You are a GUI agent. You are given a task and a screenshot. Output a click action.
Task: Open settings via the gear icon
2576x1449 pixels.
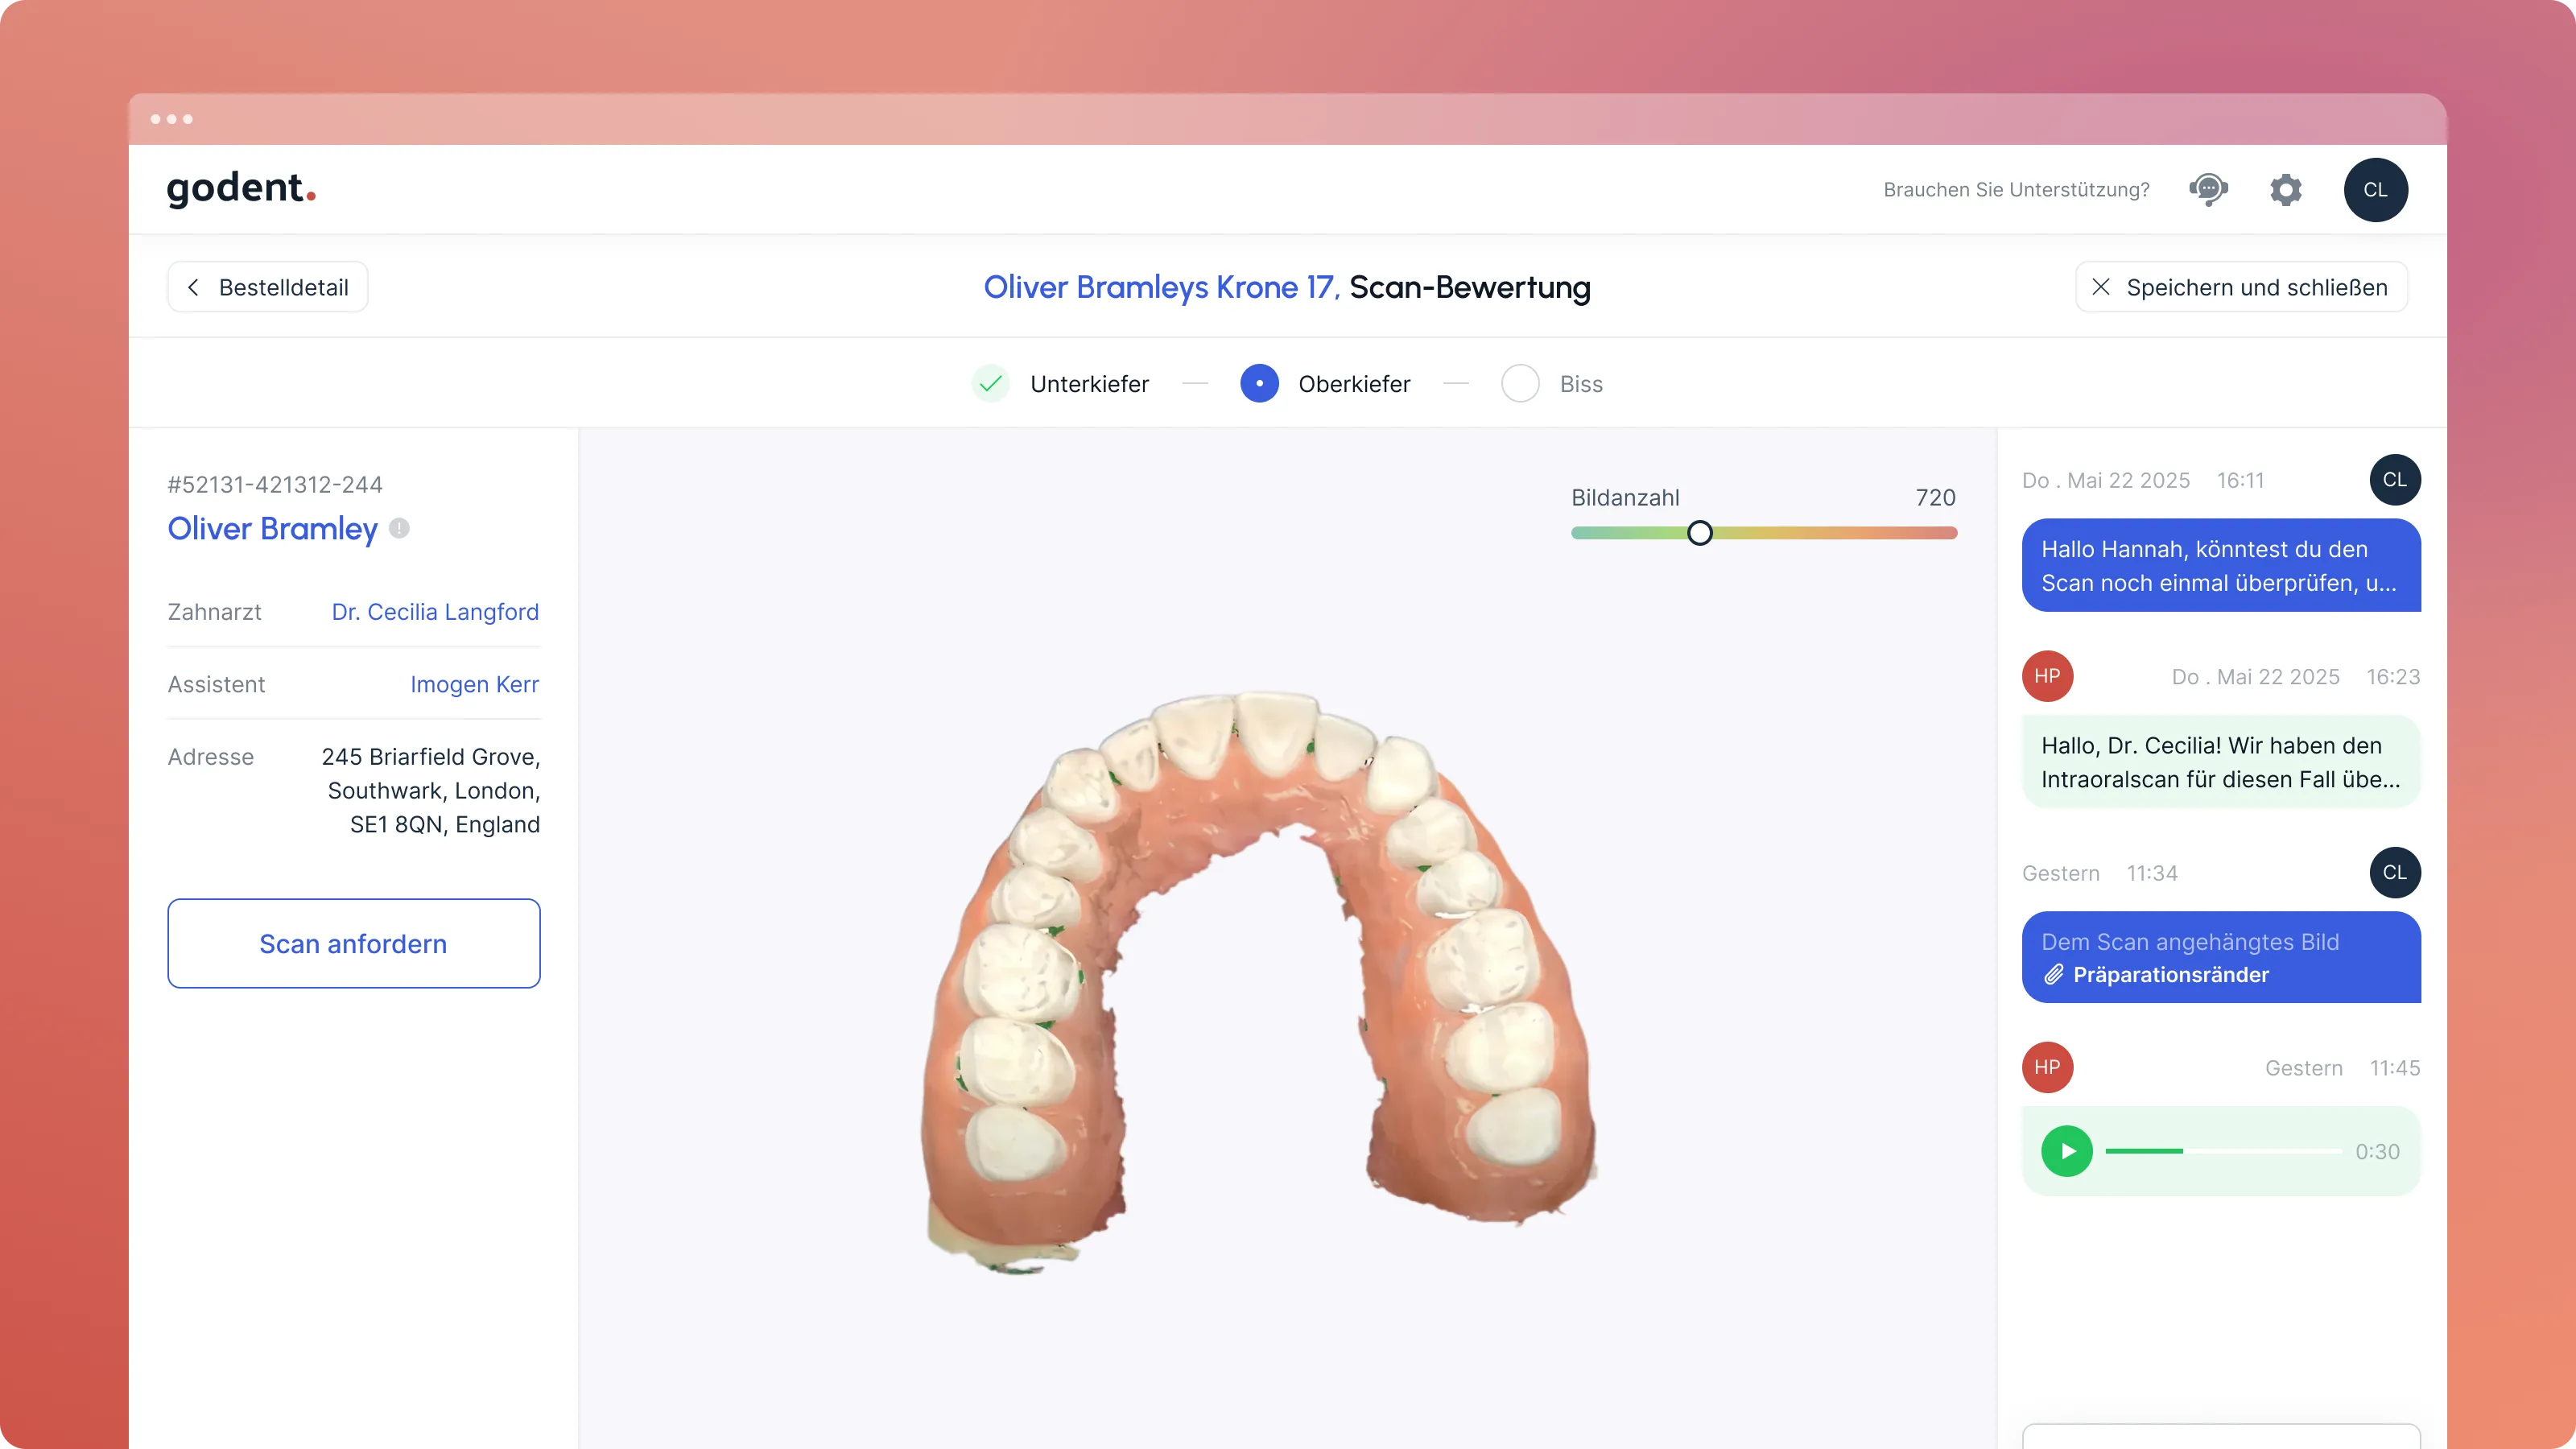pyautogui.click(x=2285, y=189)
